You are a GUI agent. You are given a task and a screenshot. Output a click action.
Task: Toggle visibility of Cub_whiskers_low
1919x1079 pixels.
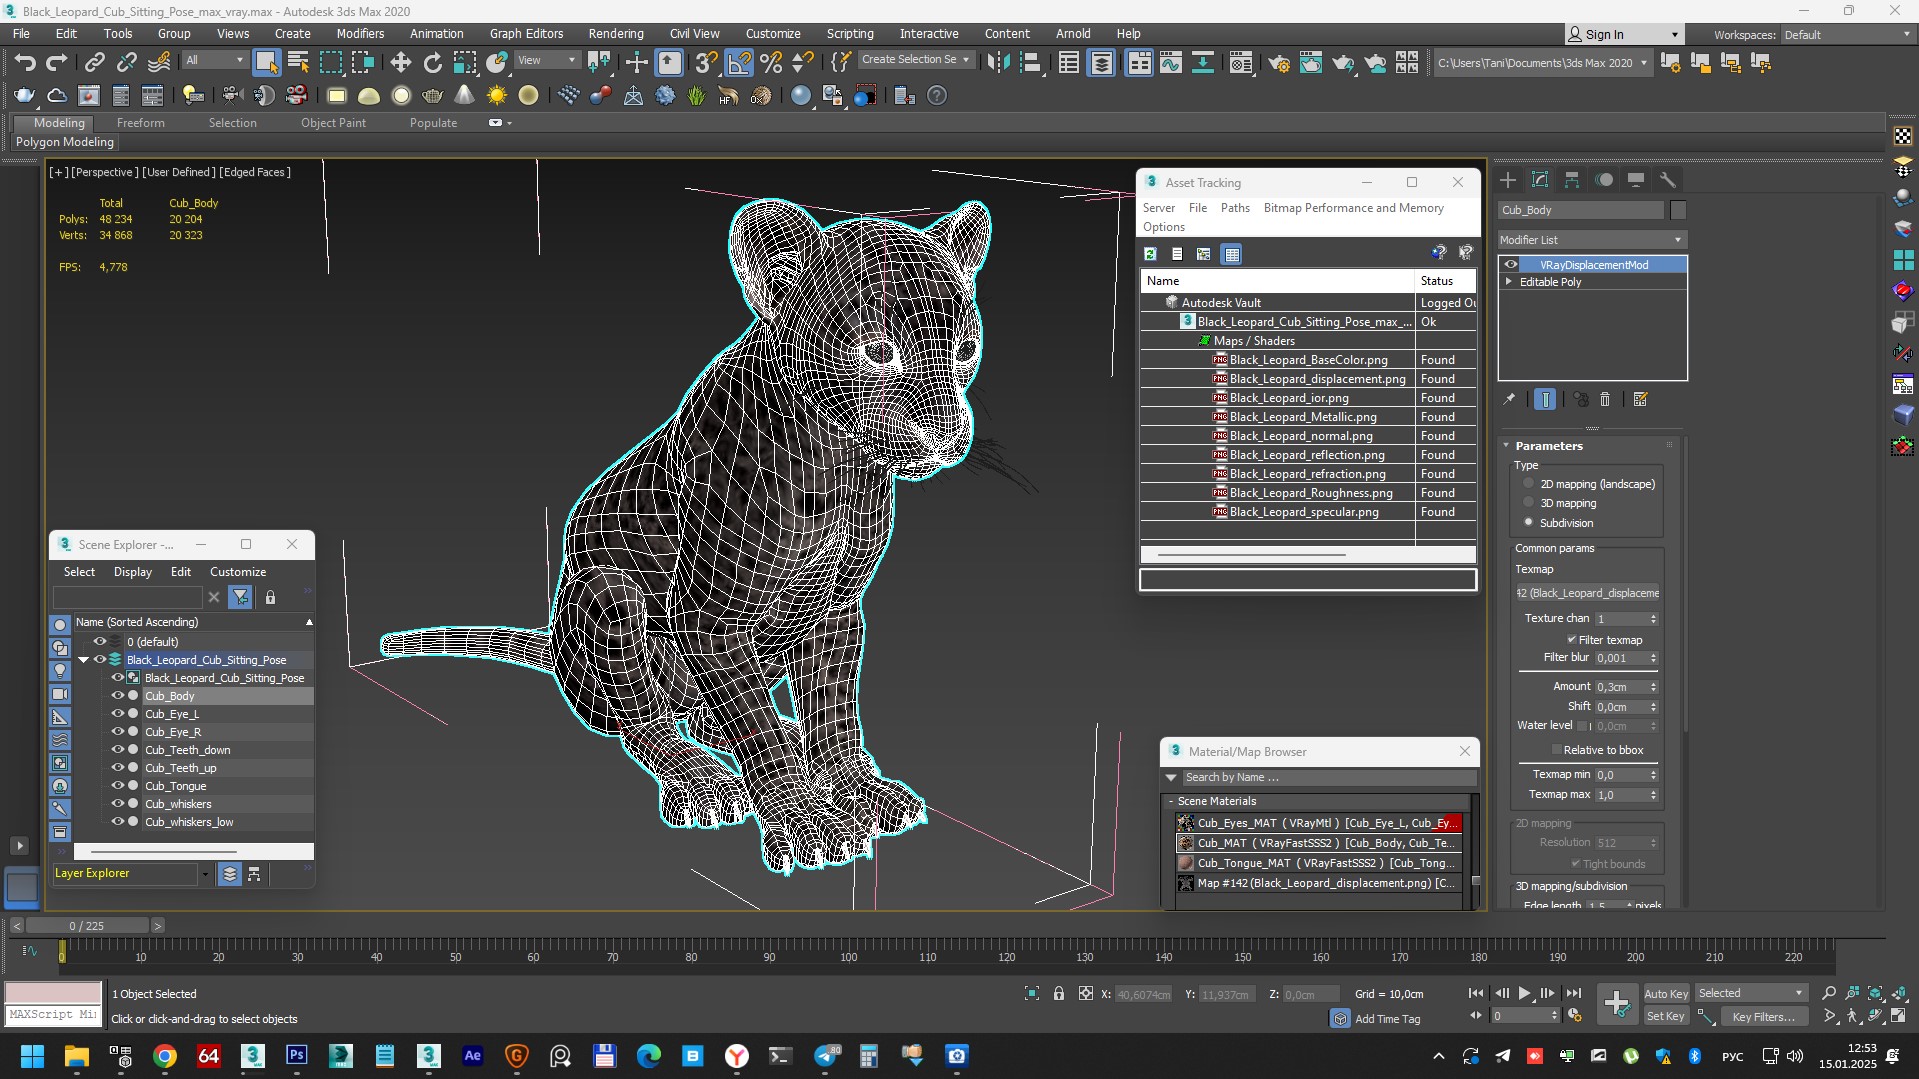tap(118, 822)
